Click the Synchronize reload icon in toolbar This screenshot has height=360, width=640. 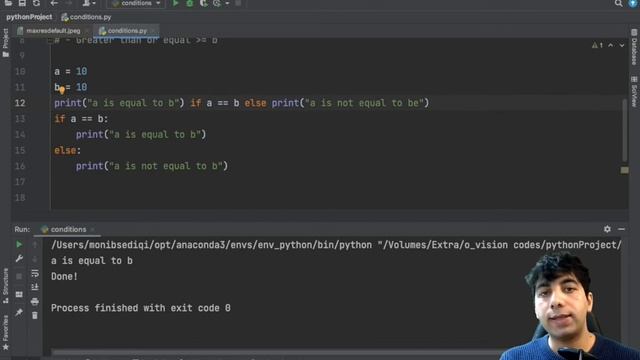pos(36,3)
